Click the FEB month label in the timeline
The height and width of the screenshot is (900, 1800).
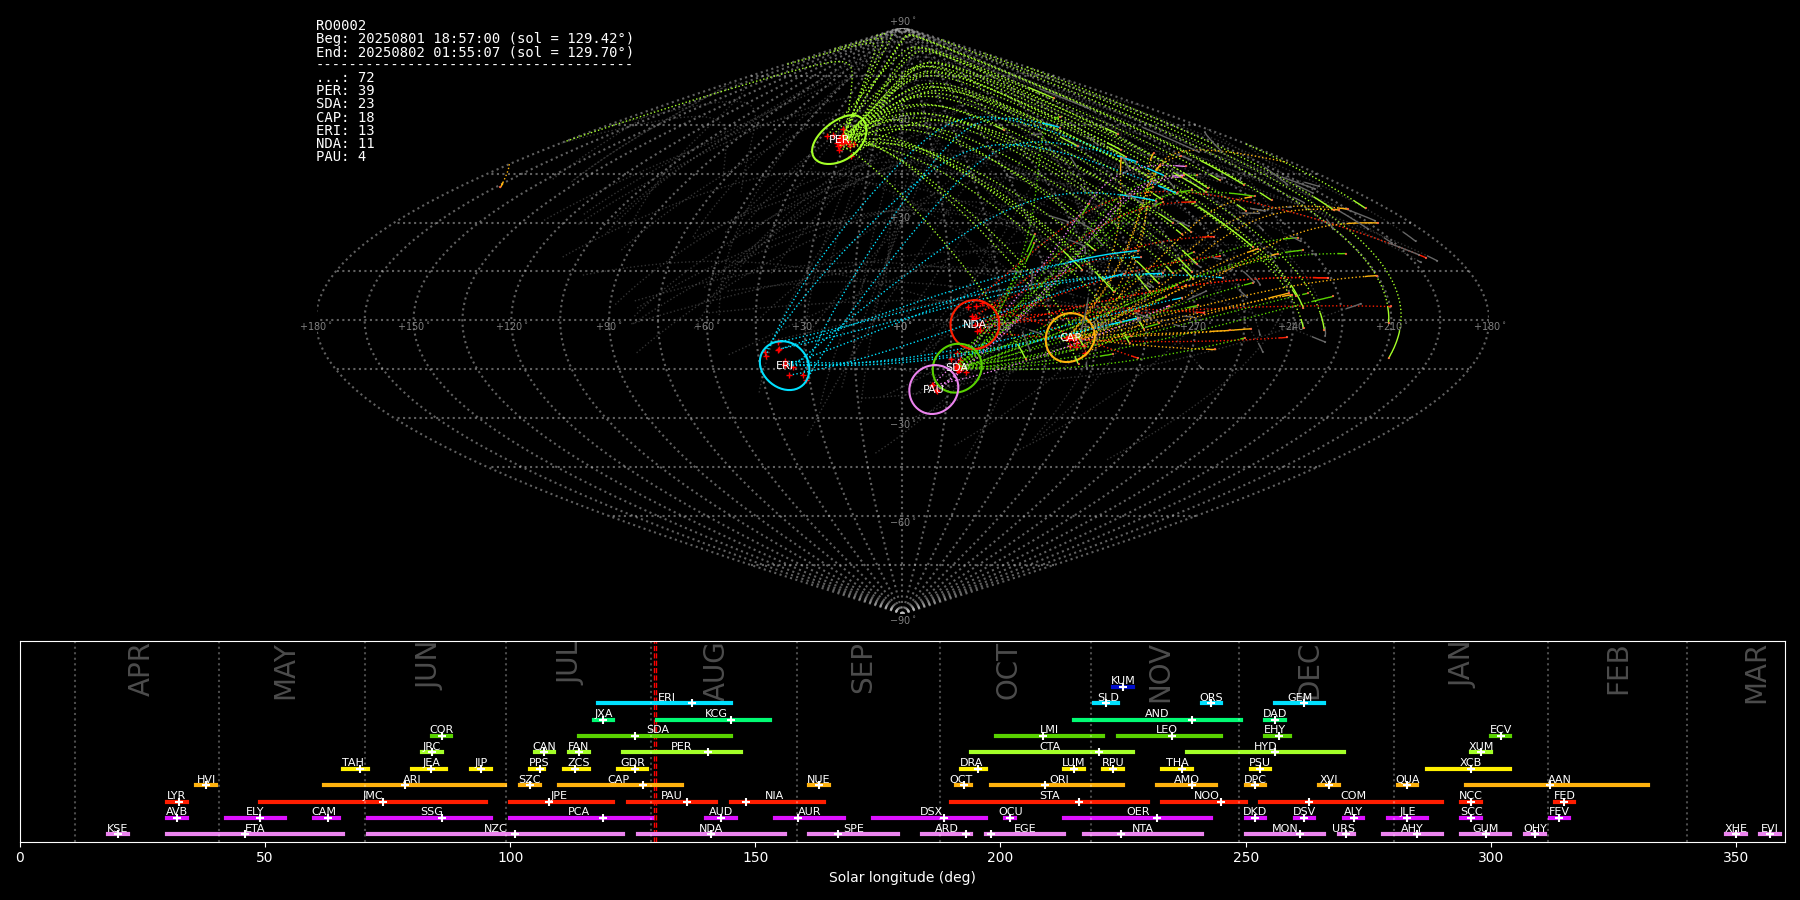1618,671
